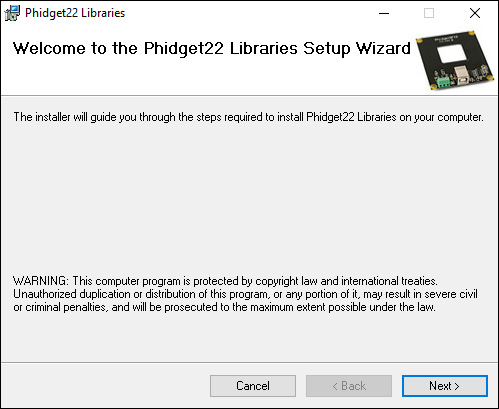Image resolution: width=499 pixels, height=409 pixels.
Task: Click Next to continue setup
Action: [x=445, y=386]
